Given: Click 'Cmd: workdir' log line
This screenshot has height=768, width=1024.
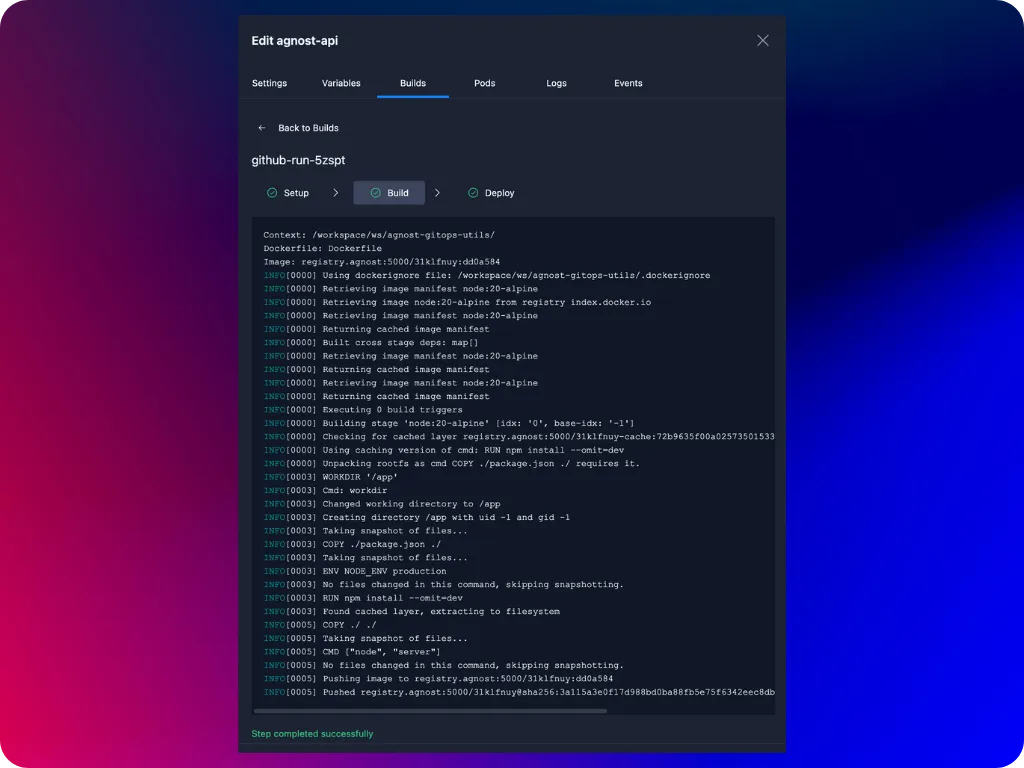Looking at the screenshot, I should (325, 490).
